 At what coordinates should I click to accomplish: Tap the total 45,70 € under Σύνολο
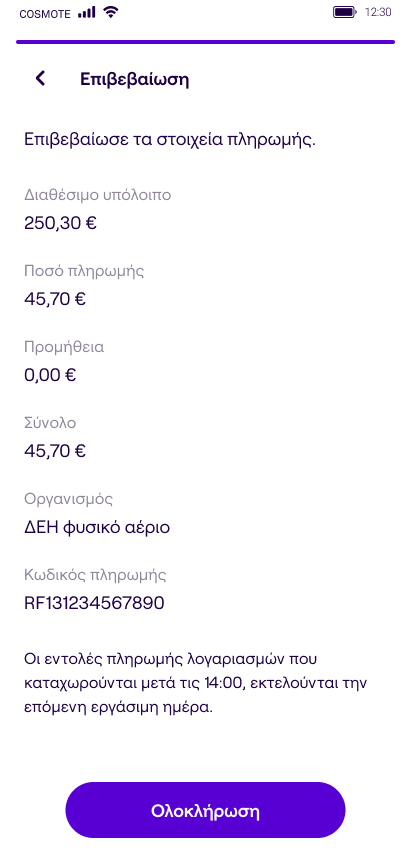tap(55, 451)
